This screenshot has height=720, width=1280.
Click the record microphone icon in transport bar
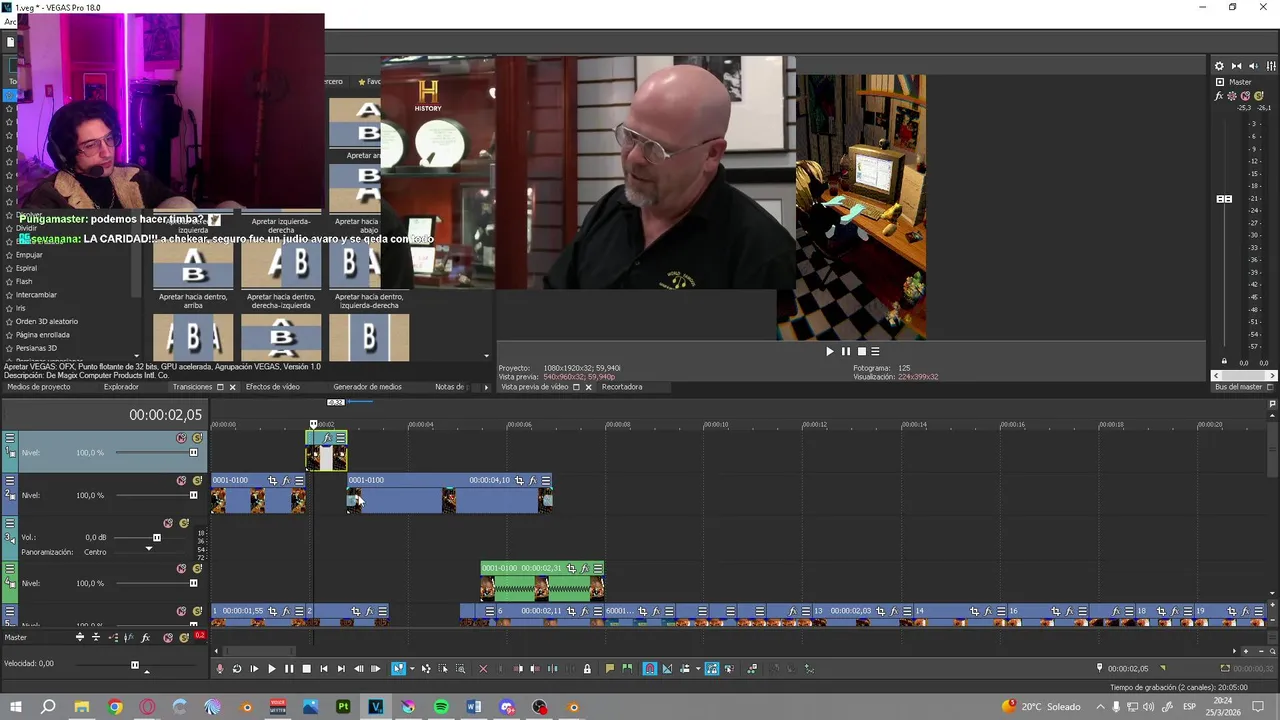pos(219,669)
